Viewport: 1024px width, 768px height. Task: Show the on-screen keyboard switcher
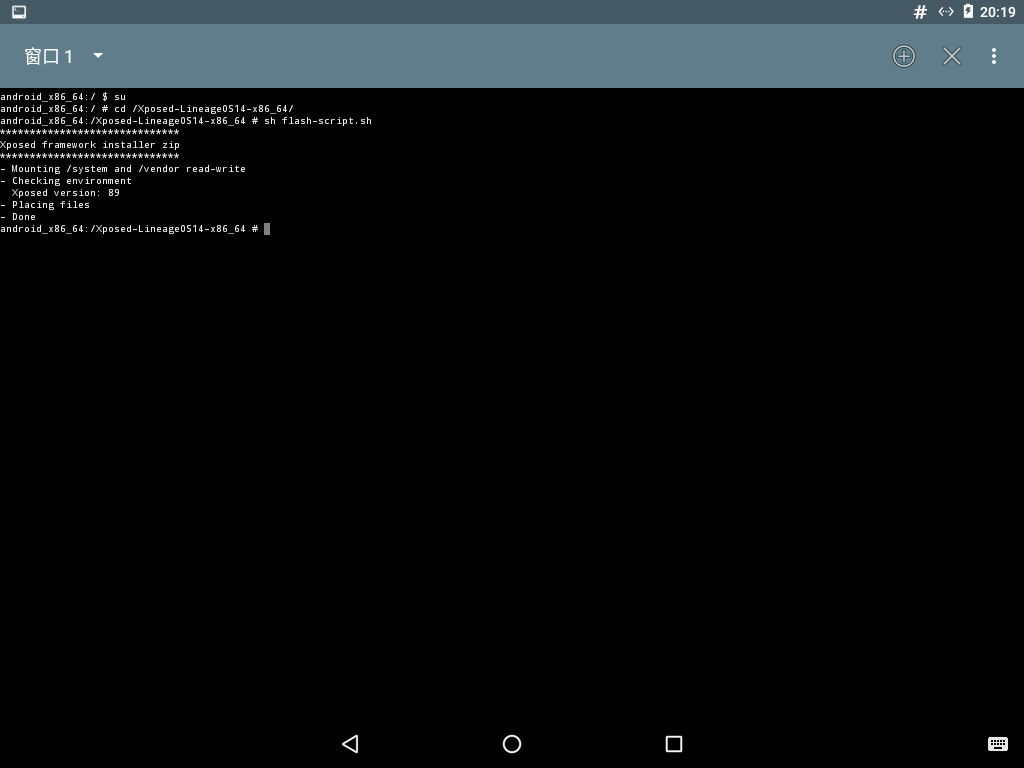(x=998, y=744)
